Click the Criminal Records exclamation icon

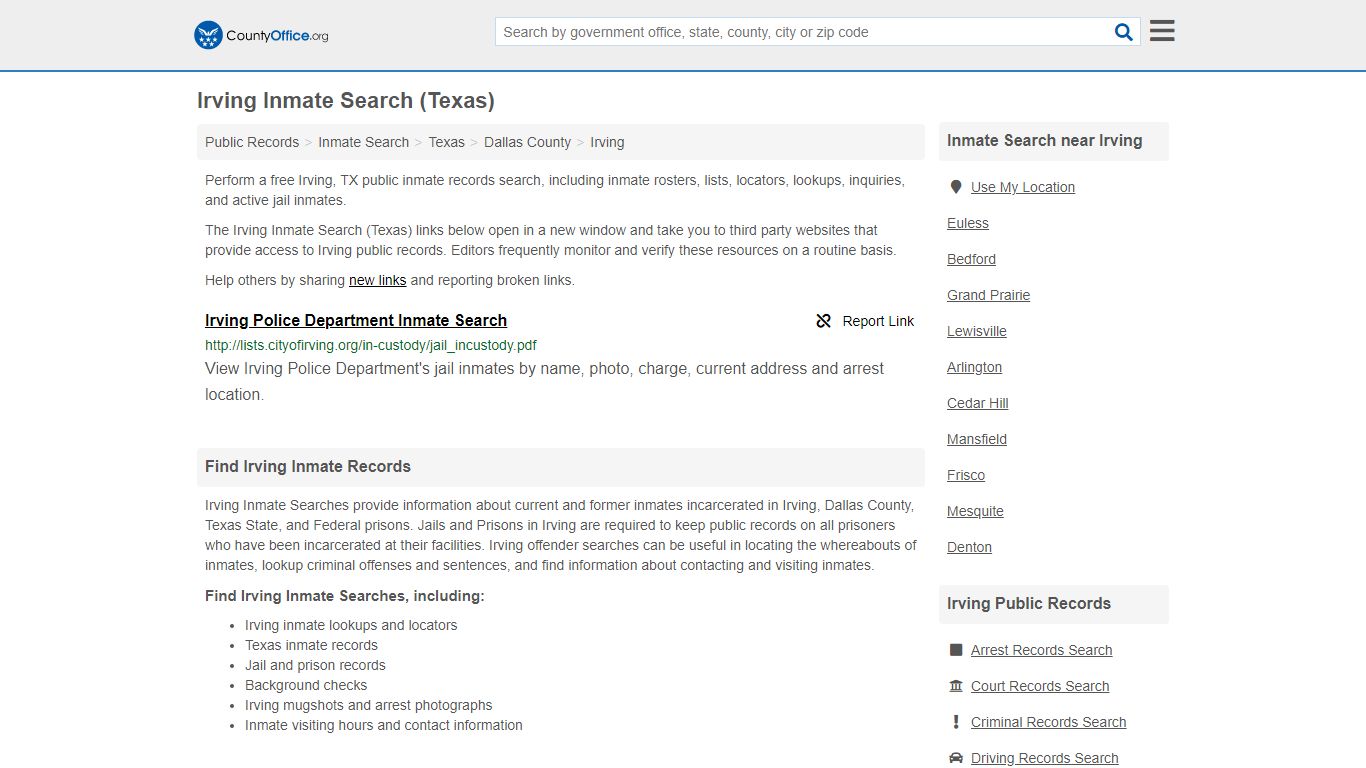[956, 722]
